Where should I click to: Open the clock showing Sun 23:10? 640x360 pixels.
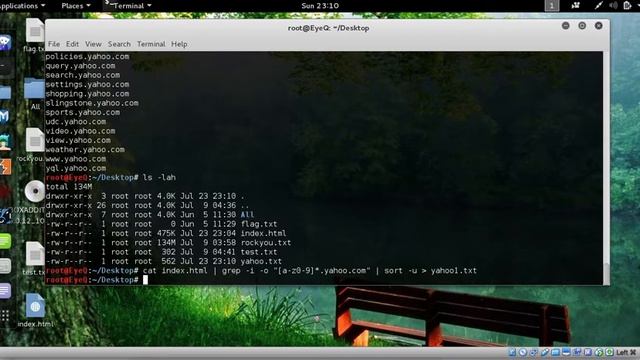320,6
